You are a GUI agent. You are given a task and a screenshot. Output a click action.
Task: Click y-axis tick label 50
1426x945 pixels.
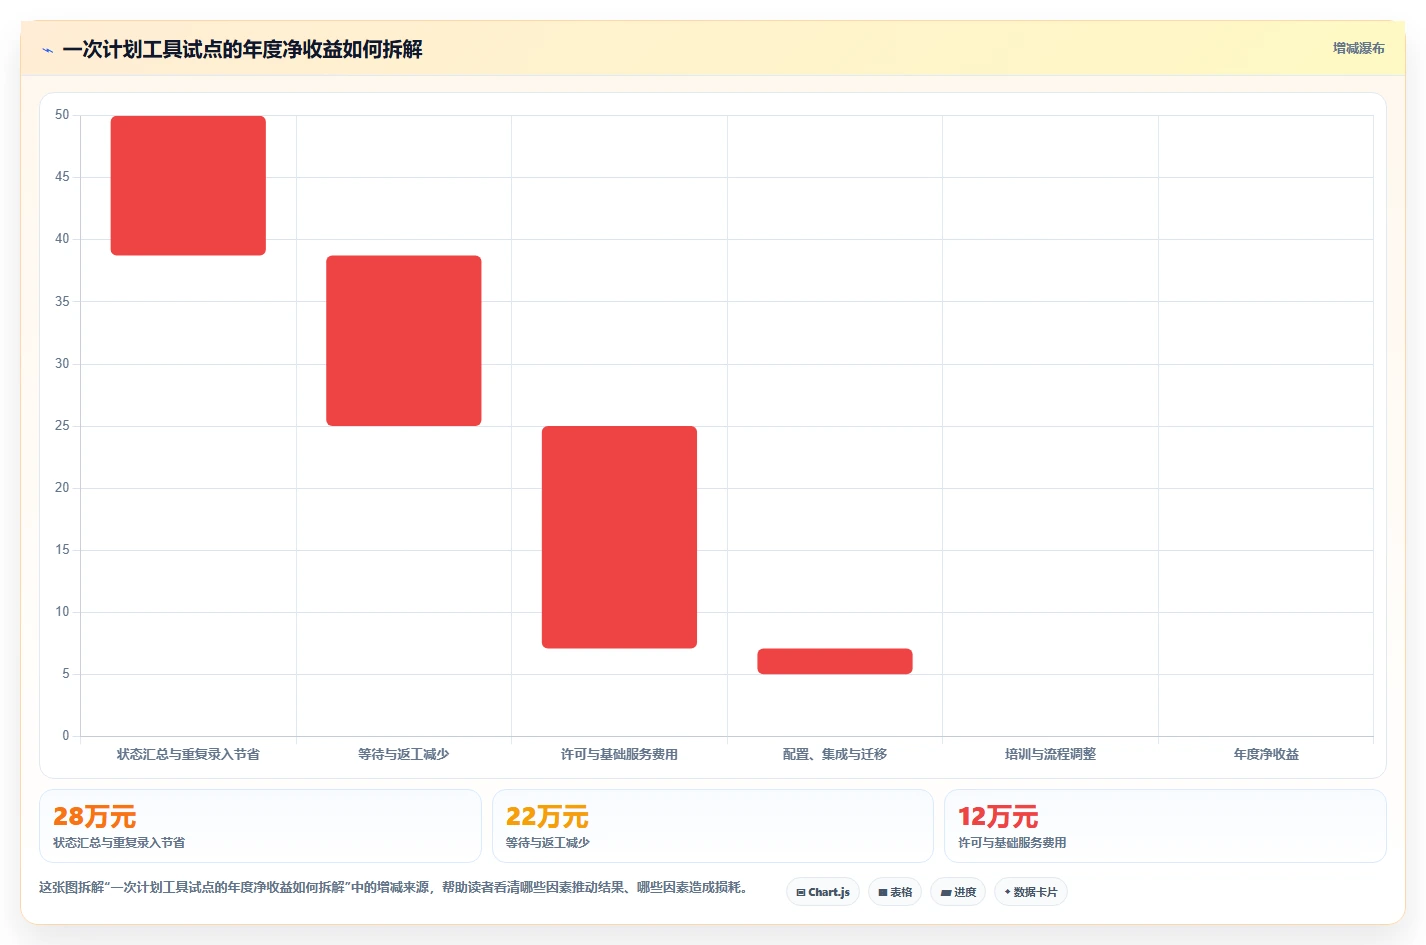click(x=62, y=115)
